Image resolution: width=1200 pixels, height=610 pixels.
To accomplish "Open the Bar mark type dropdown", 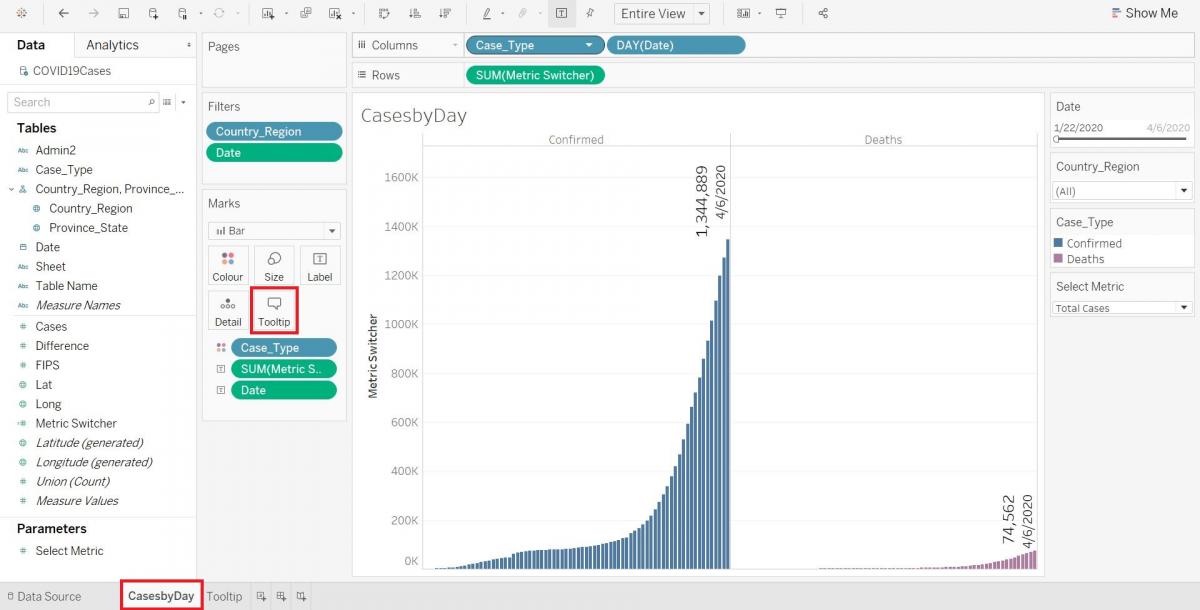I will [274, 231].
